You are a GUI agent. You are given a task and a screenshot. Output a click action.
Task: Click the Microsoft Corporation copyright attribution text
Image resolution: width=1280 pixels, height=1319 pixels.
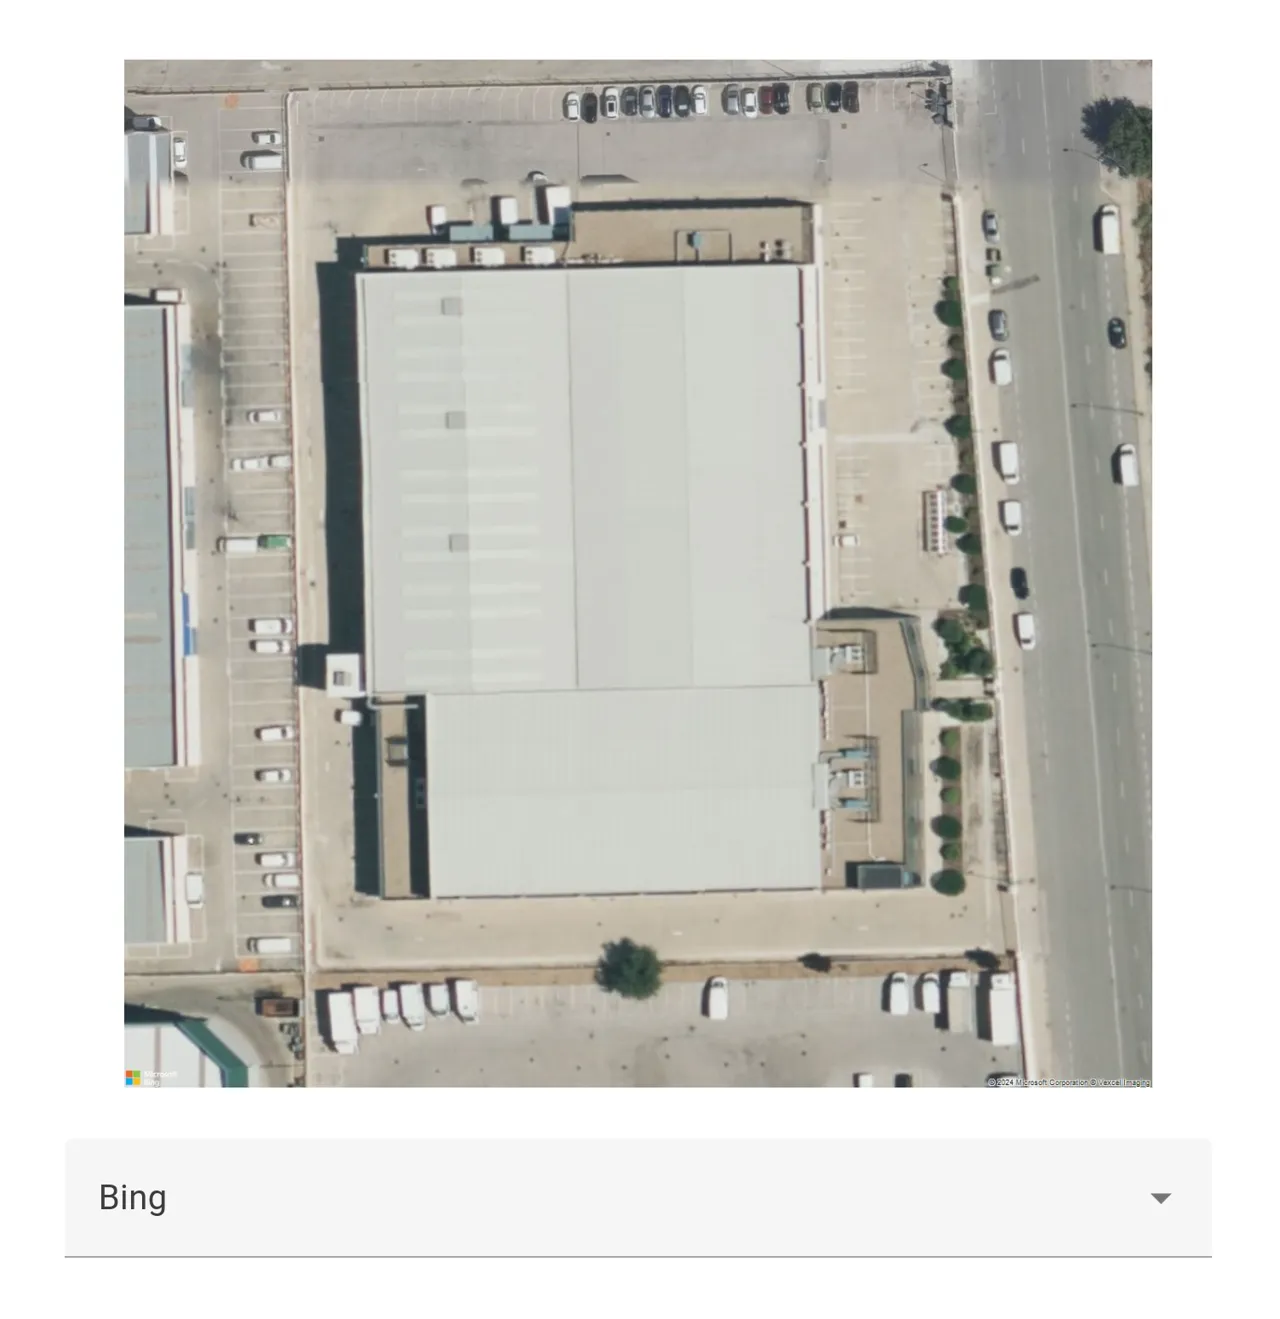point(1068,1082)
